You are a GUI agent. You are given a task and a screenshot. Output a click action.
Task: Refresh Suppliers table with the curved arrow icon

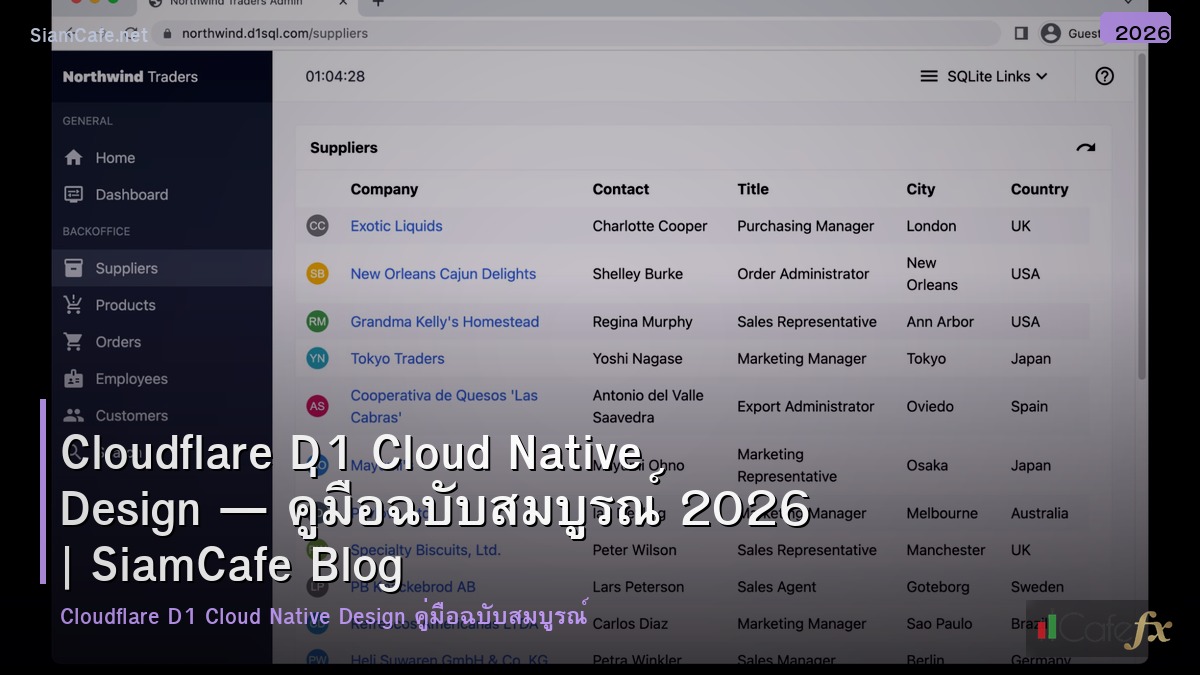click(x=1086, y=146)
